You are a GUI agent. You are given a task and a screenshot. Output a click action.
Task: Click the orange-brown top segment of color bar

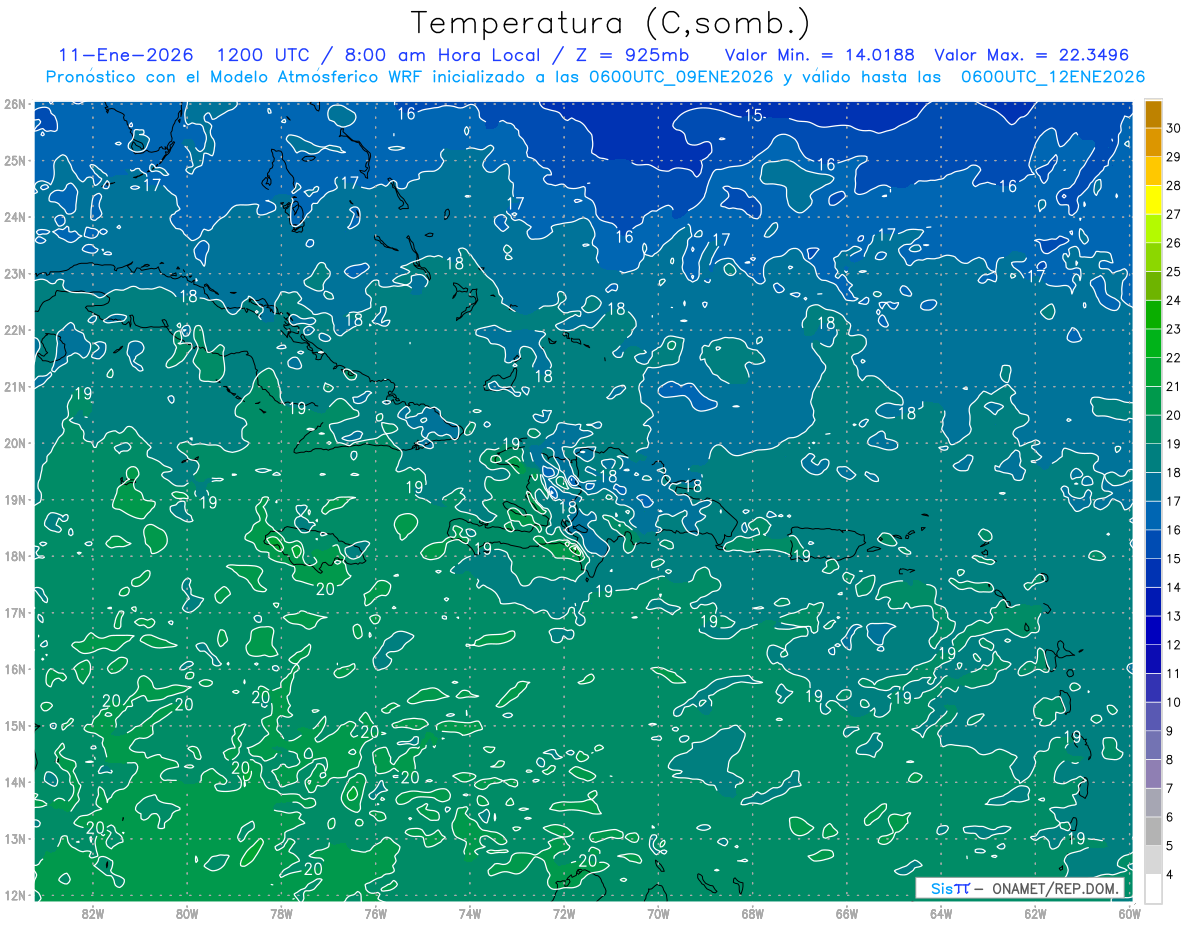(1154, 114)
